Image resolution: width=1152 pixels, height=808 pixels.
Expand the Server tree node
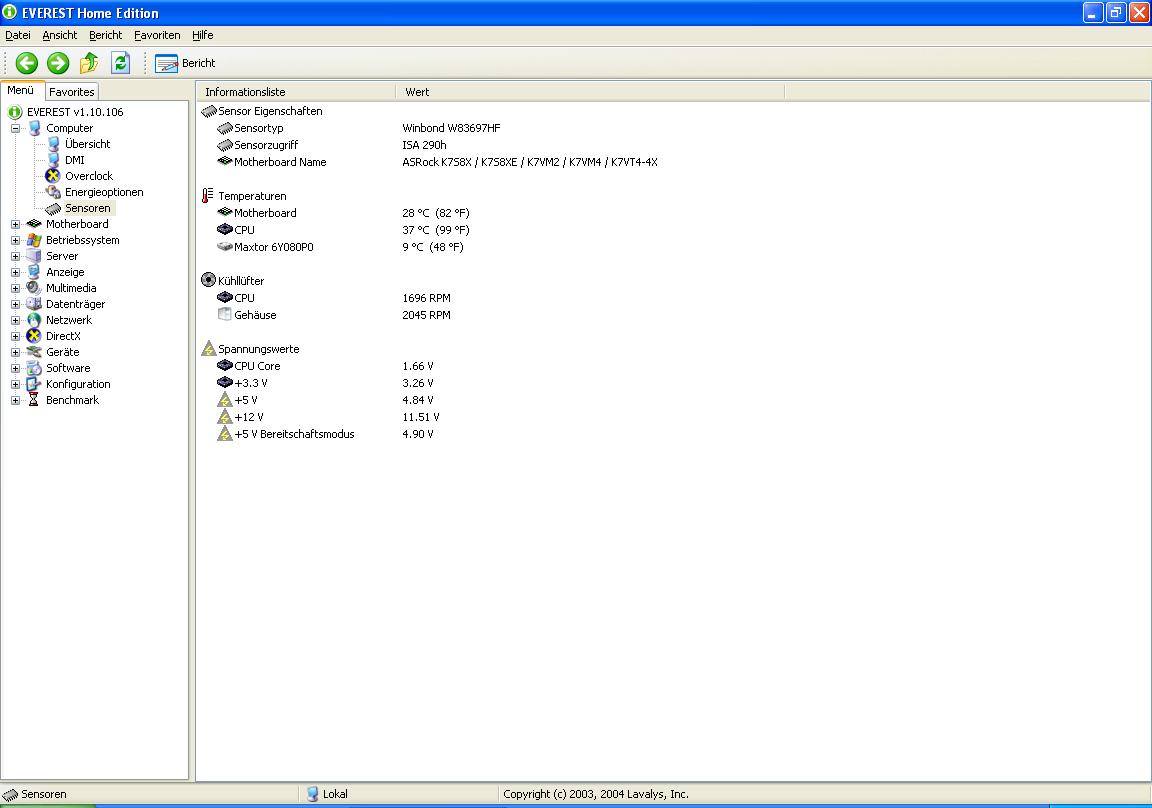coord(15,257)
